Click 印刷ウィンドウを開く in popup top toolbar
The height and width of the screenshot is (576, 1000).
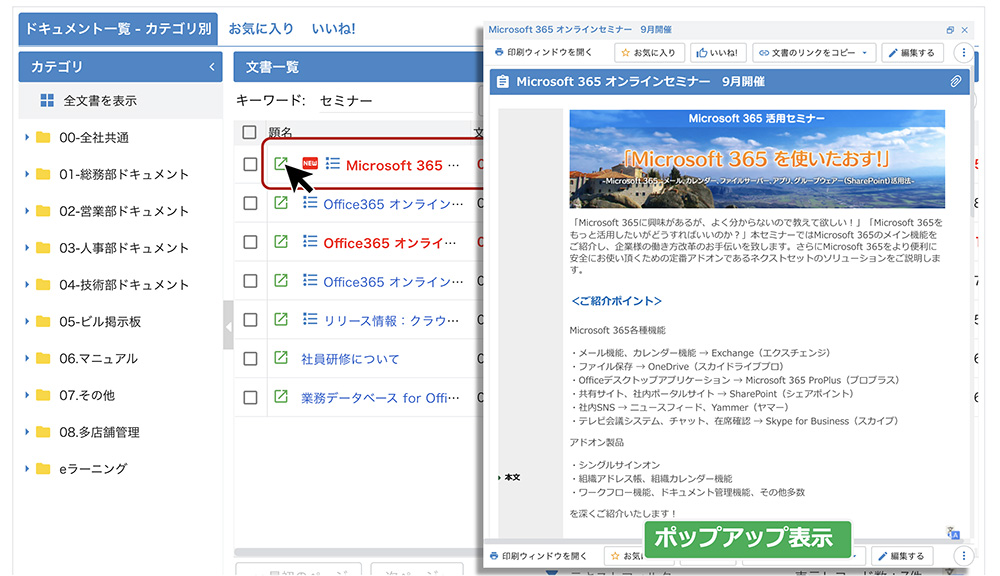[543, 52]
